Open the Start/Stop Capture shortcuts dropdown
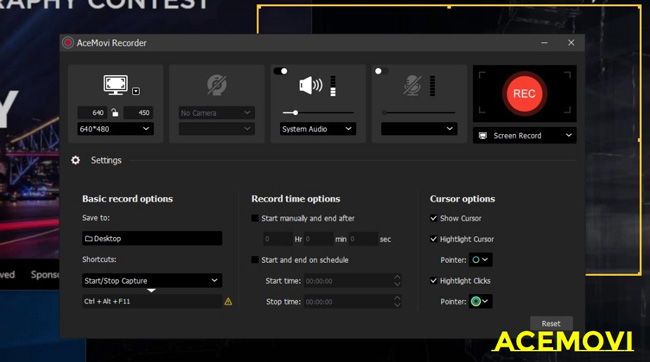The height and width of the screenshot is (362, 650). pyautogui.click(x=152, y=281)
